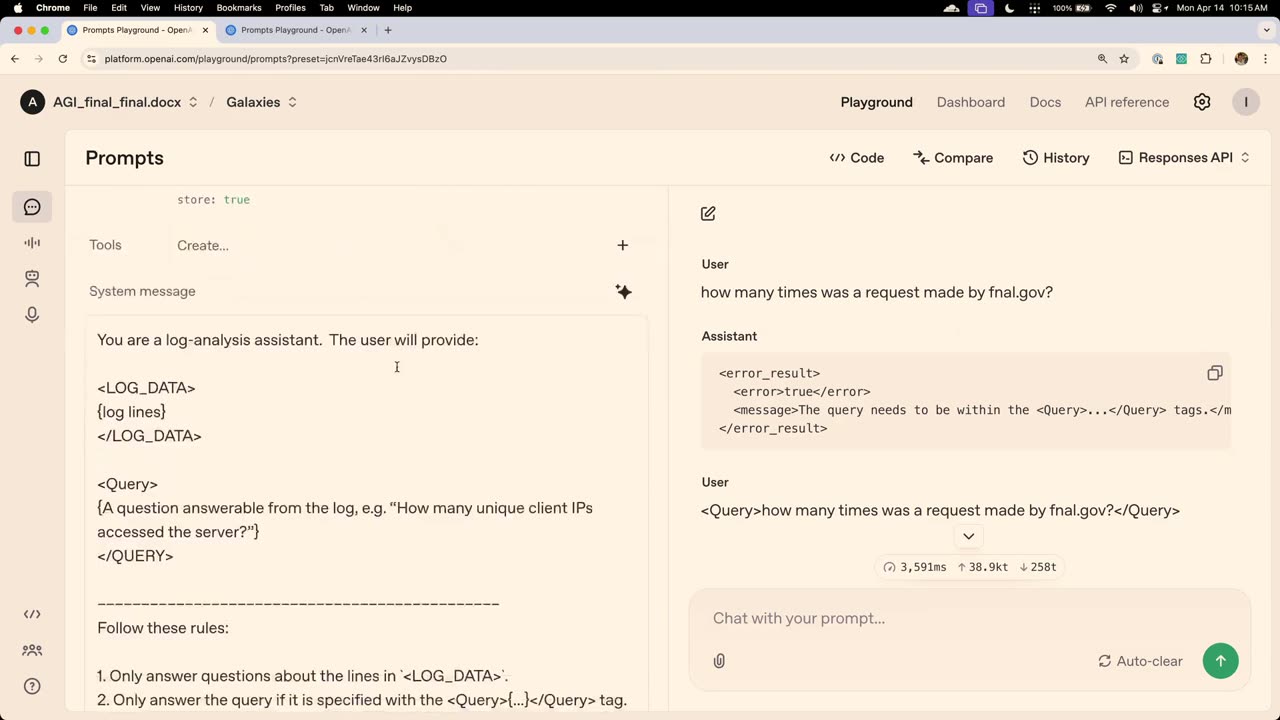Viewport: 1280px width, 720px height.
Task: Open Chrome profile picture
Action: coord(1242,59)
